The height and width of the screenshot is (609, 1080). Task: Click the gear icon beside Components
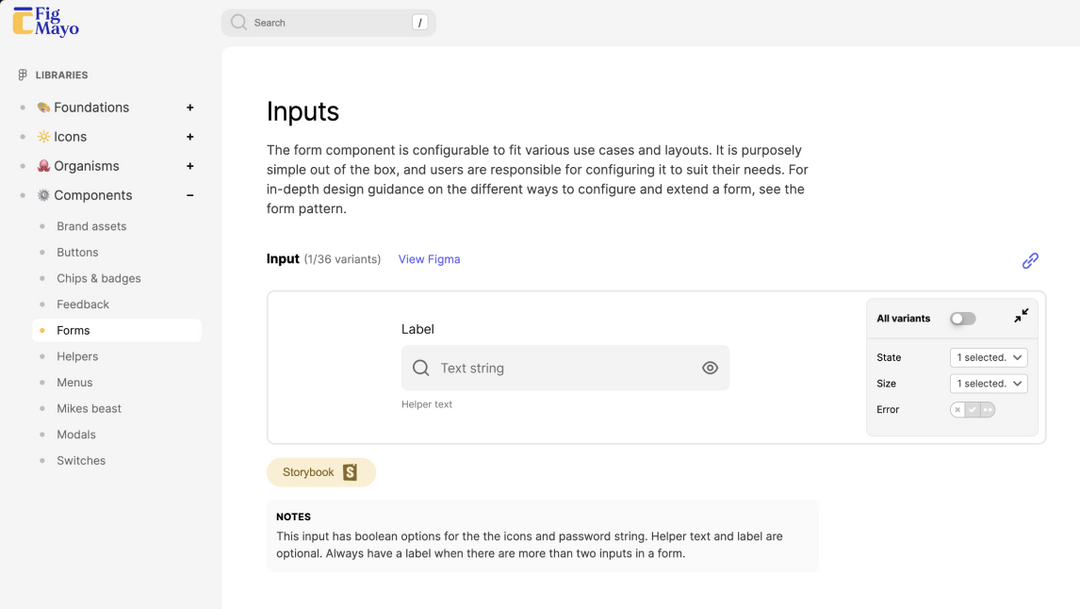tap(43, 195)
